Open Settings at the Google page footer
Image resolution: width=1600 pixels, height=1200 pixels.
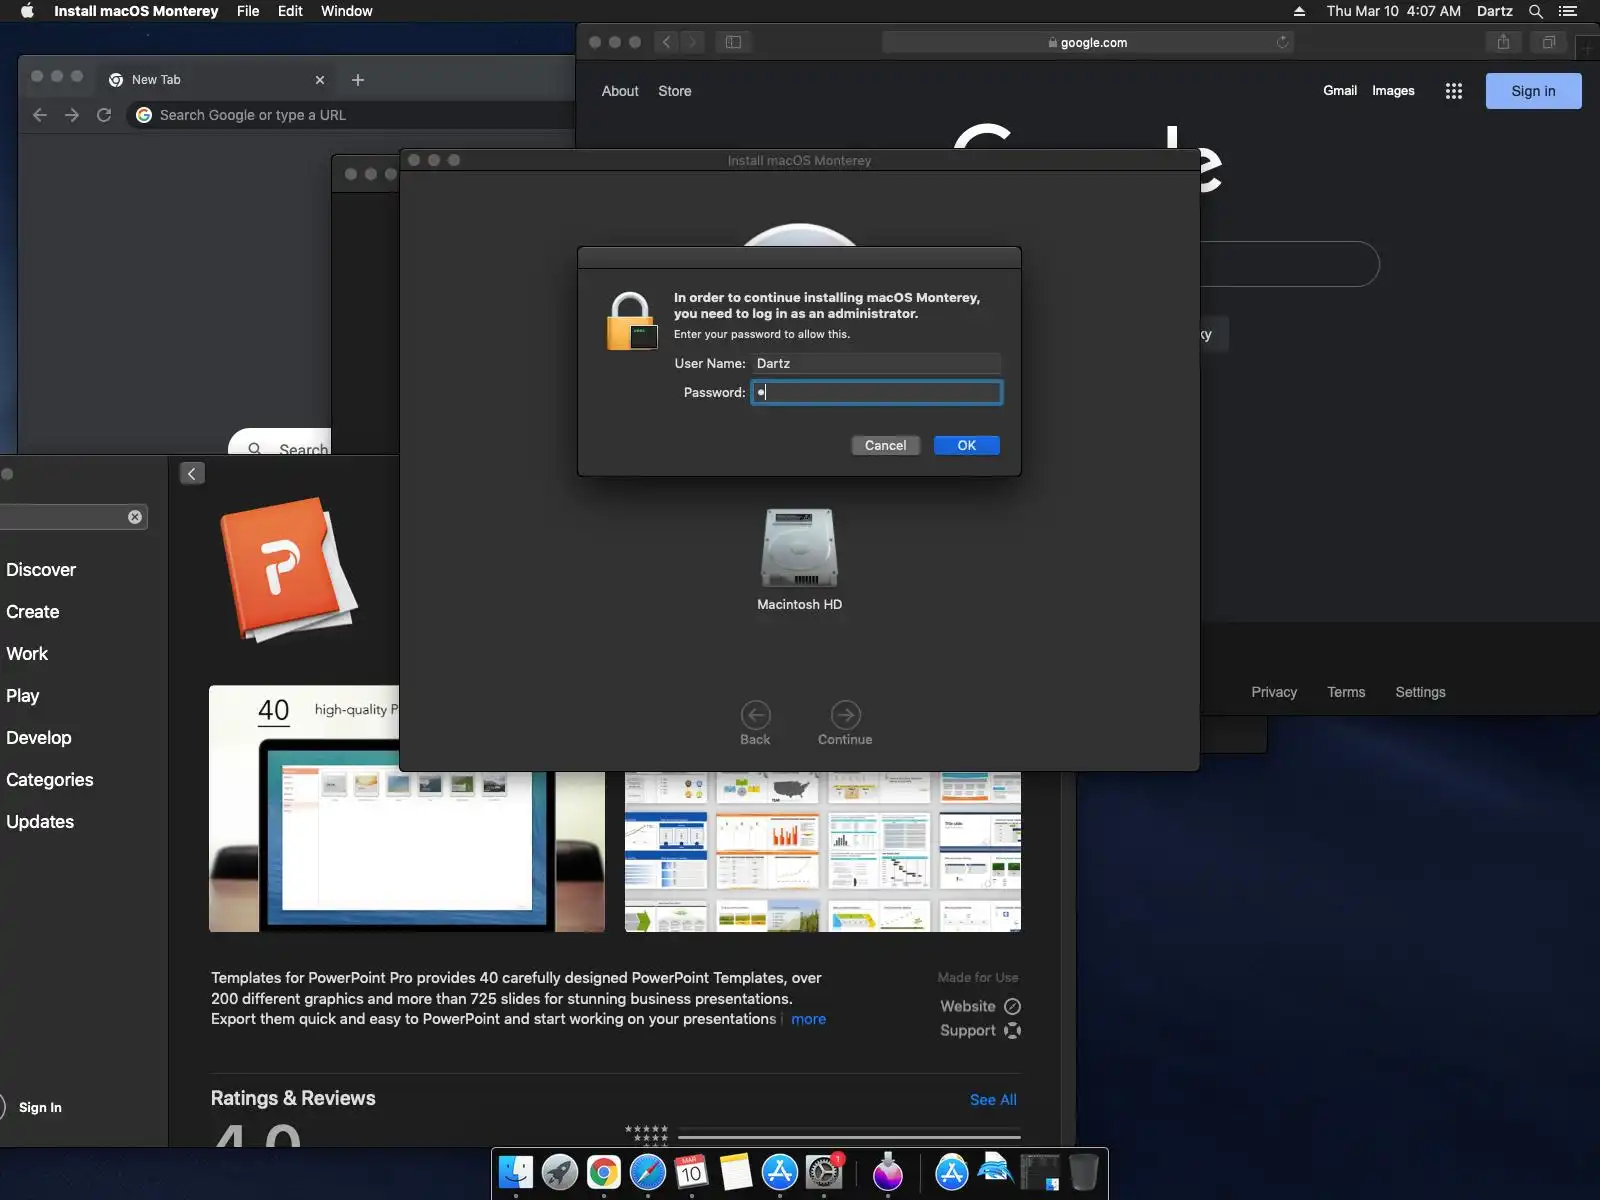[1420, 692]
